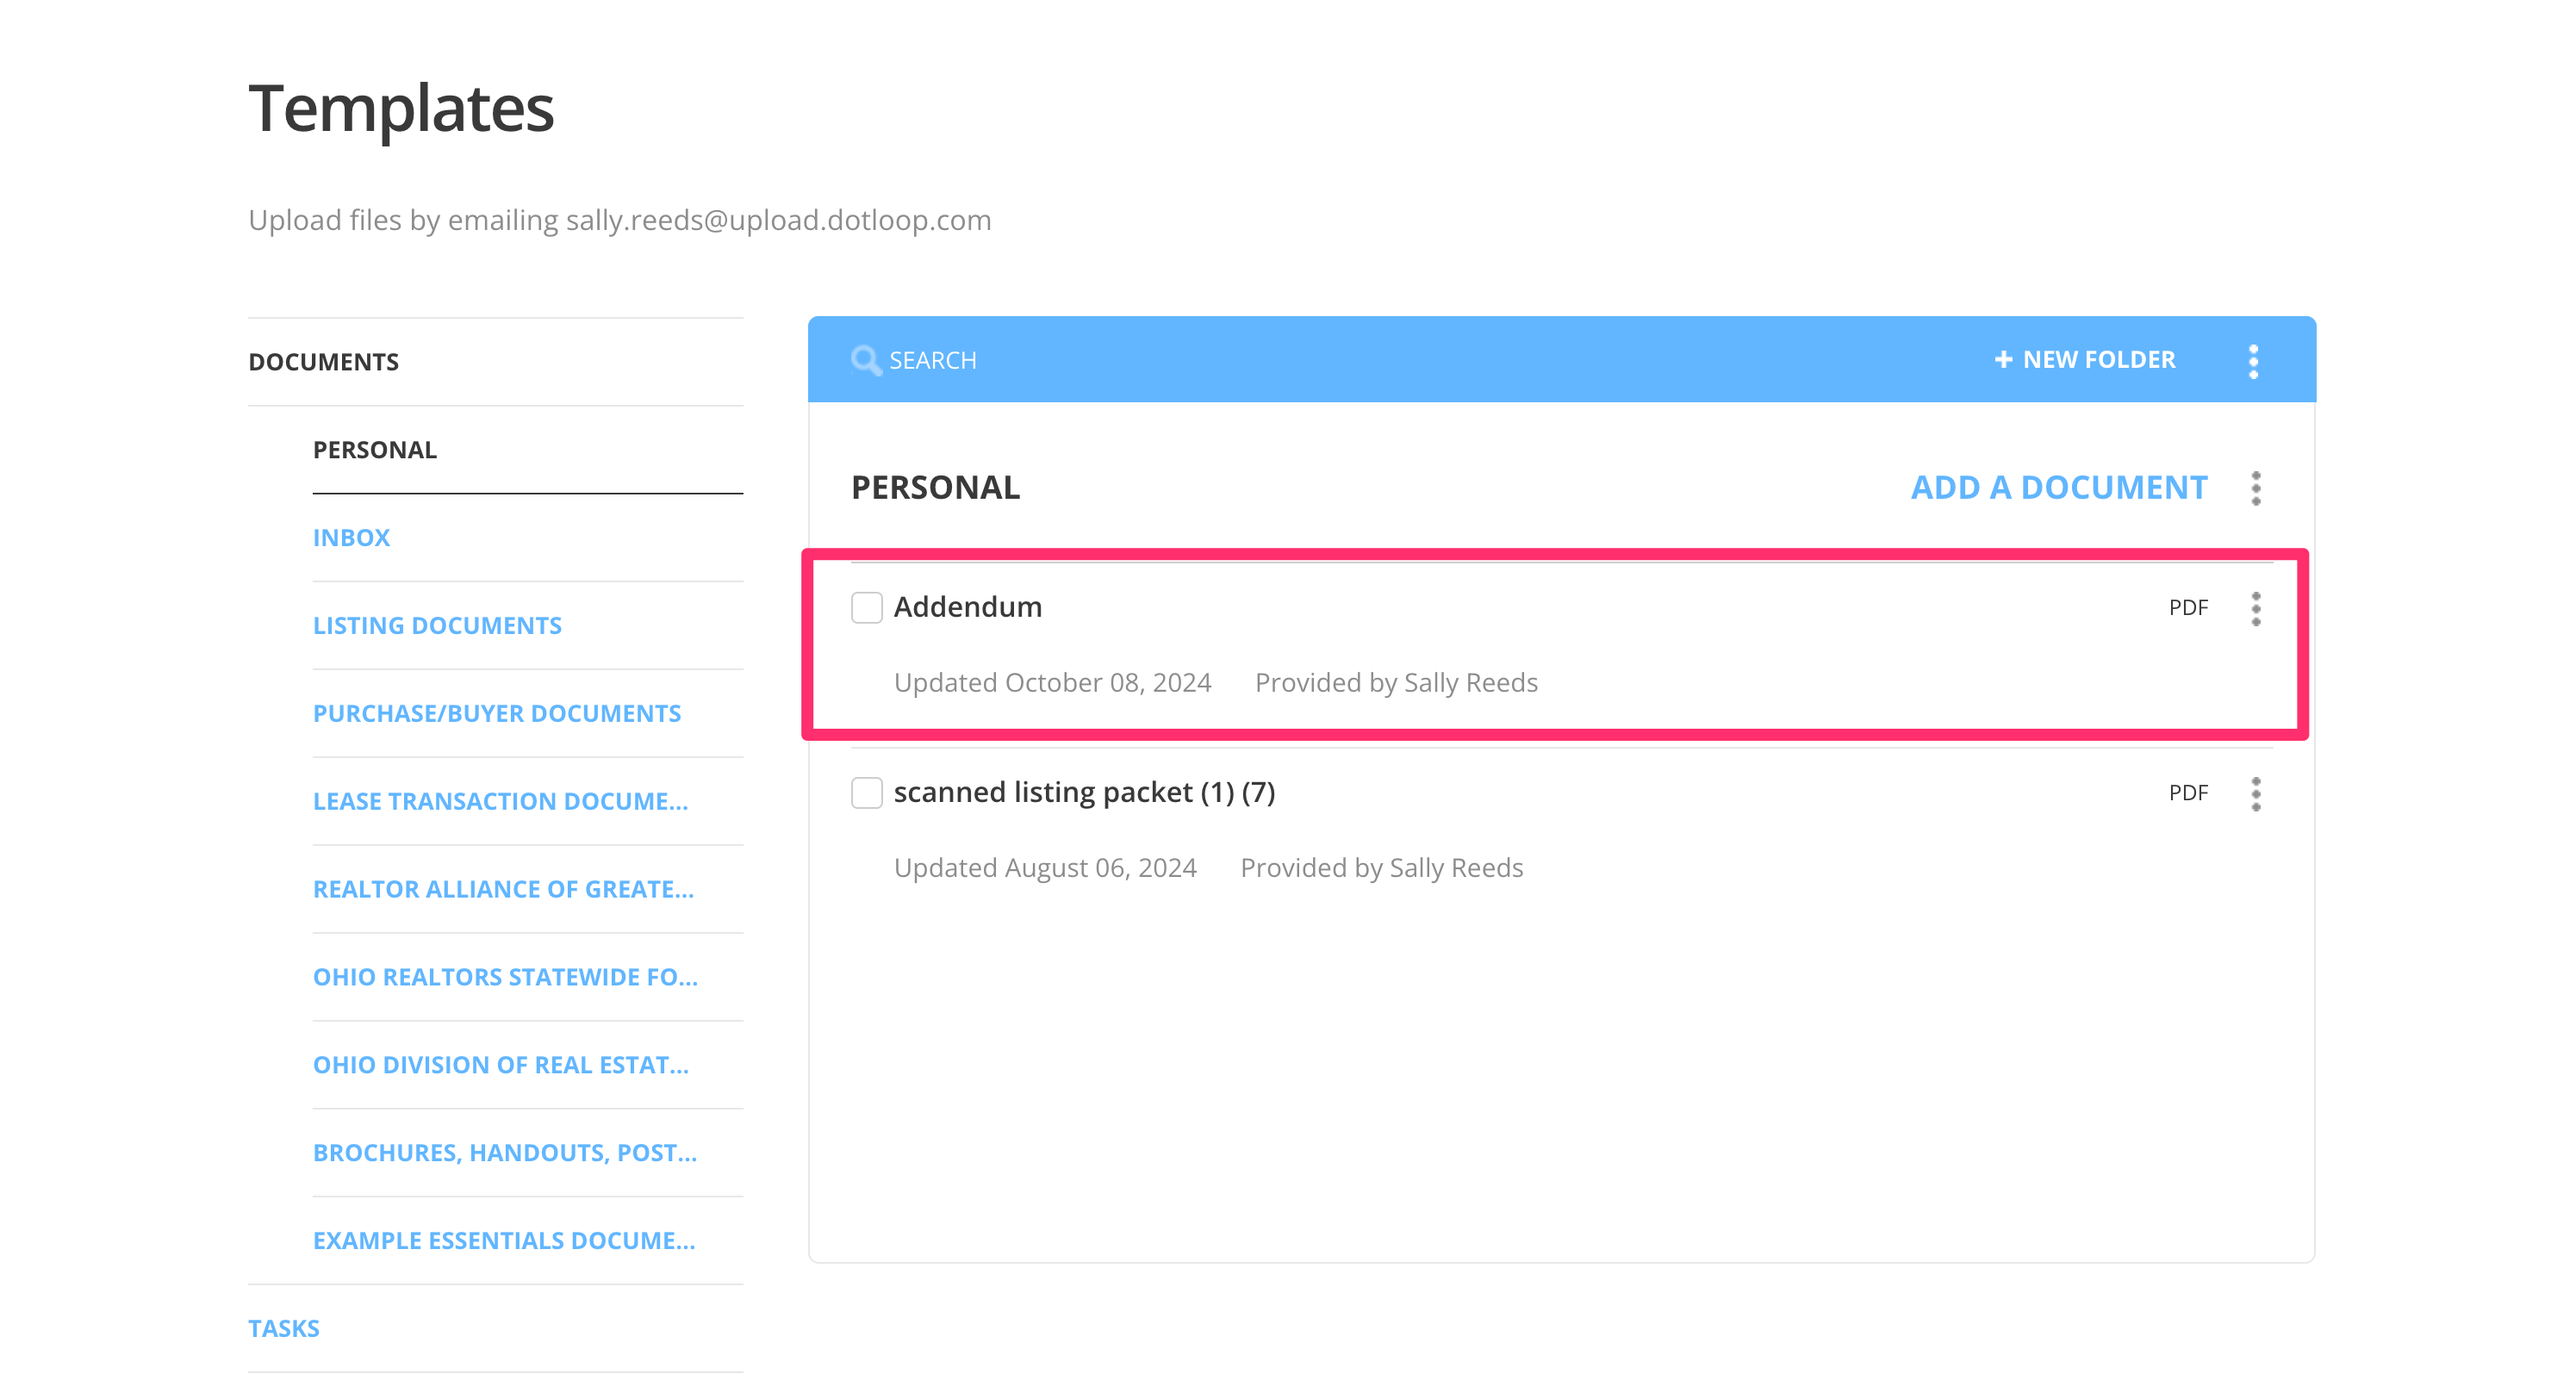Viewport: 2576px width, 1380px height.
Task: Open the blue toolbar three-dot menu
Action: (x=2252, y=361)
